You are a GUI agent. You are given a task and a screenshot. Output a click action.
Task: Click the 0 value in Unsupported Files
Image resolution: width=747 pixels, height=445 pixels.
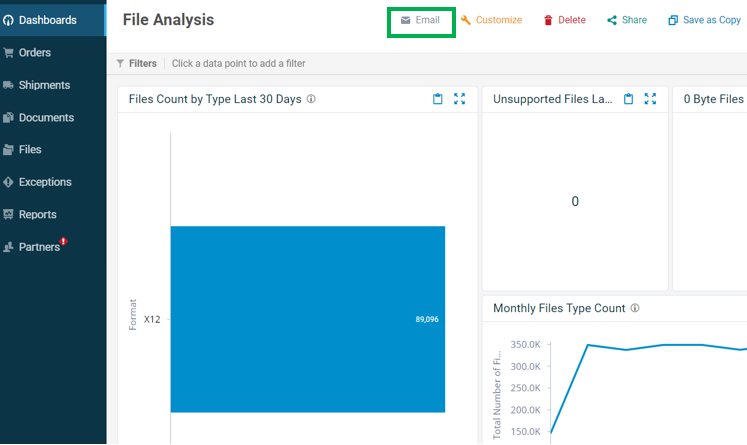pyautogui.click(x=575, y=201)
